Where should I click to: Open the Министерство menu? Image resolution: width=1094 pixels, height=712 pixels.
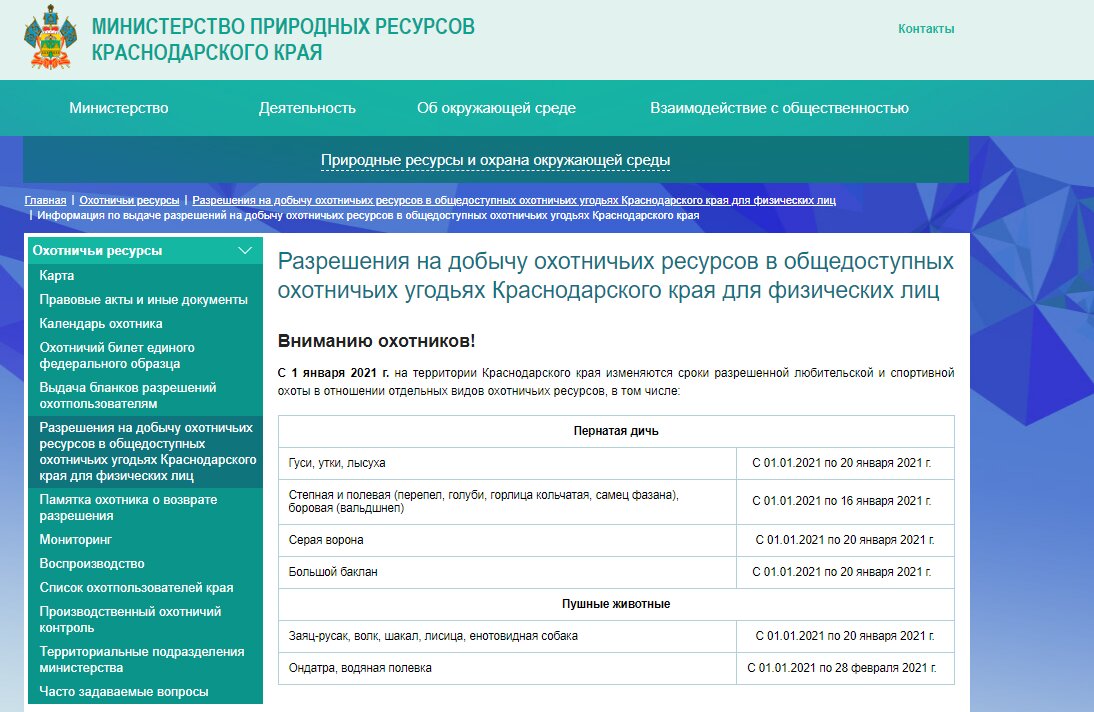(119, 107)
